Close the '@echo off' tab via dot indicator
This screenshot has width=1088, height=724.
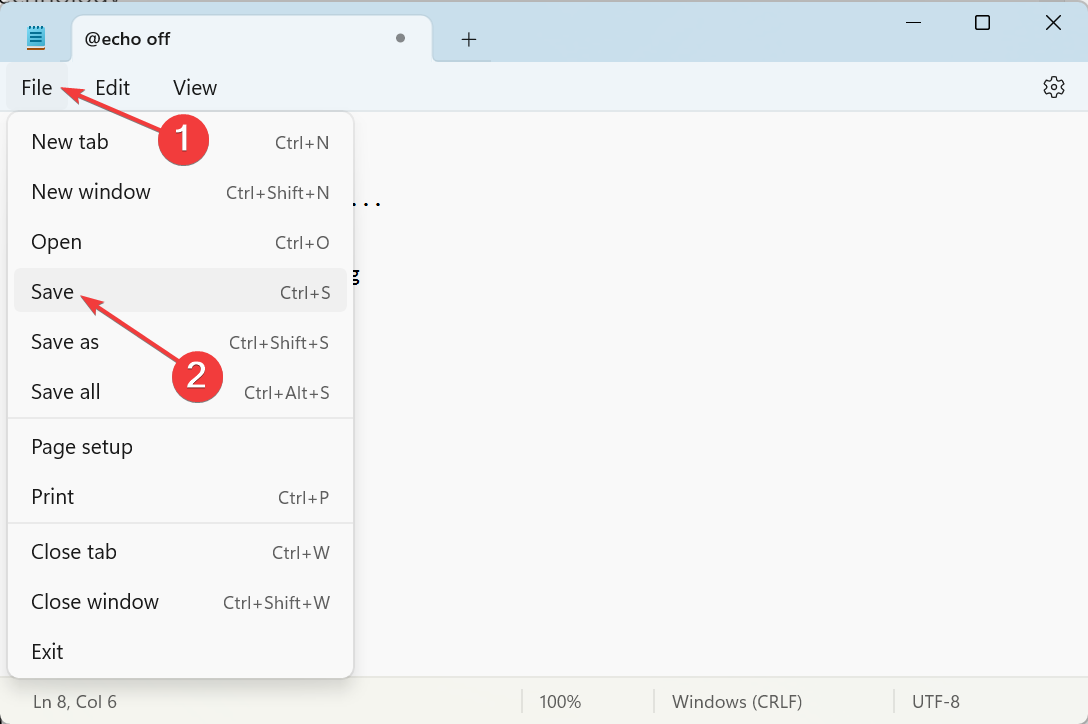400,39
